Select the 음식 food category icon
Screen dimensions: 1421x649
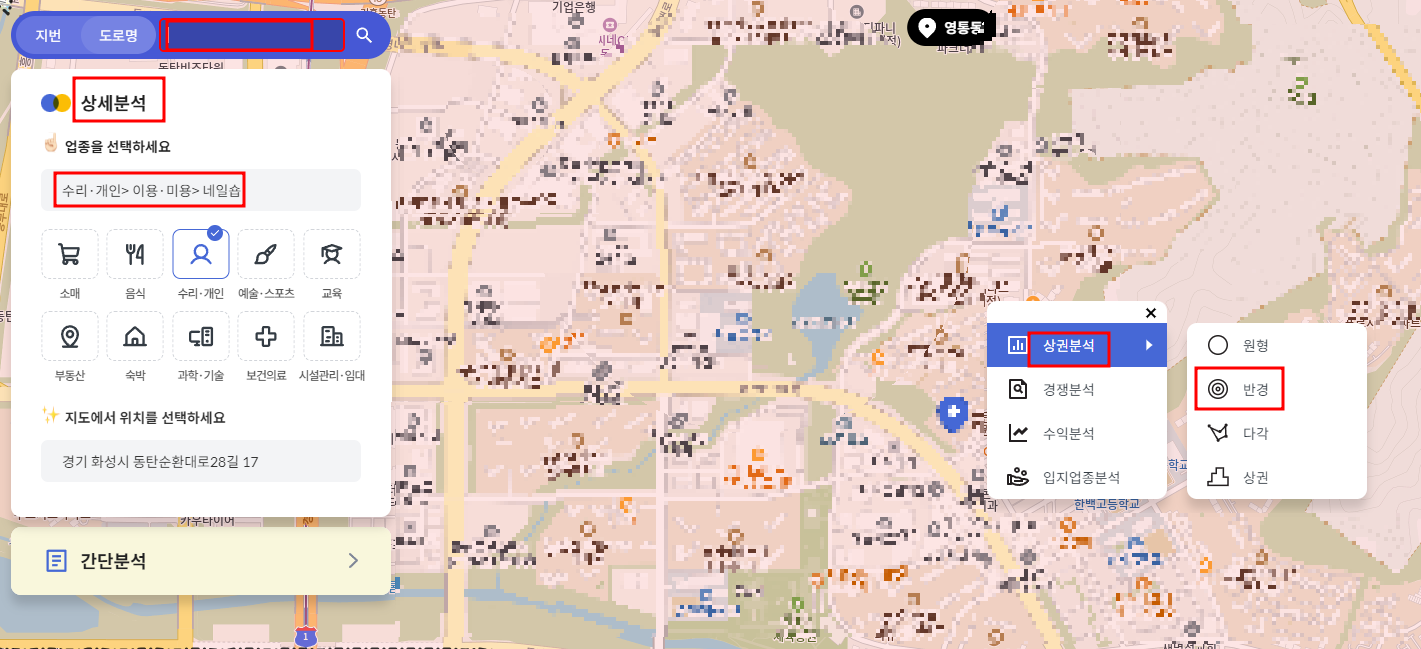click(x=135, y=254)
